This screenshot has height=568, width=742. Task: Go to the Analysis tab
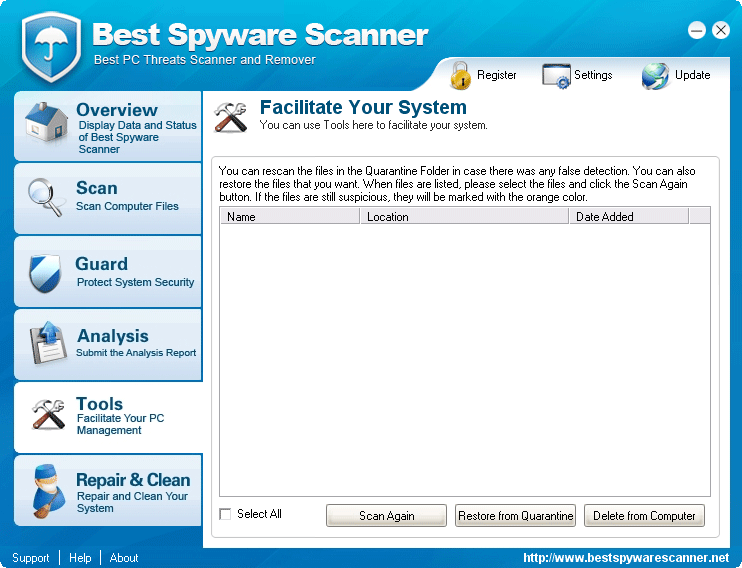(x=108, y=345)
